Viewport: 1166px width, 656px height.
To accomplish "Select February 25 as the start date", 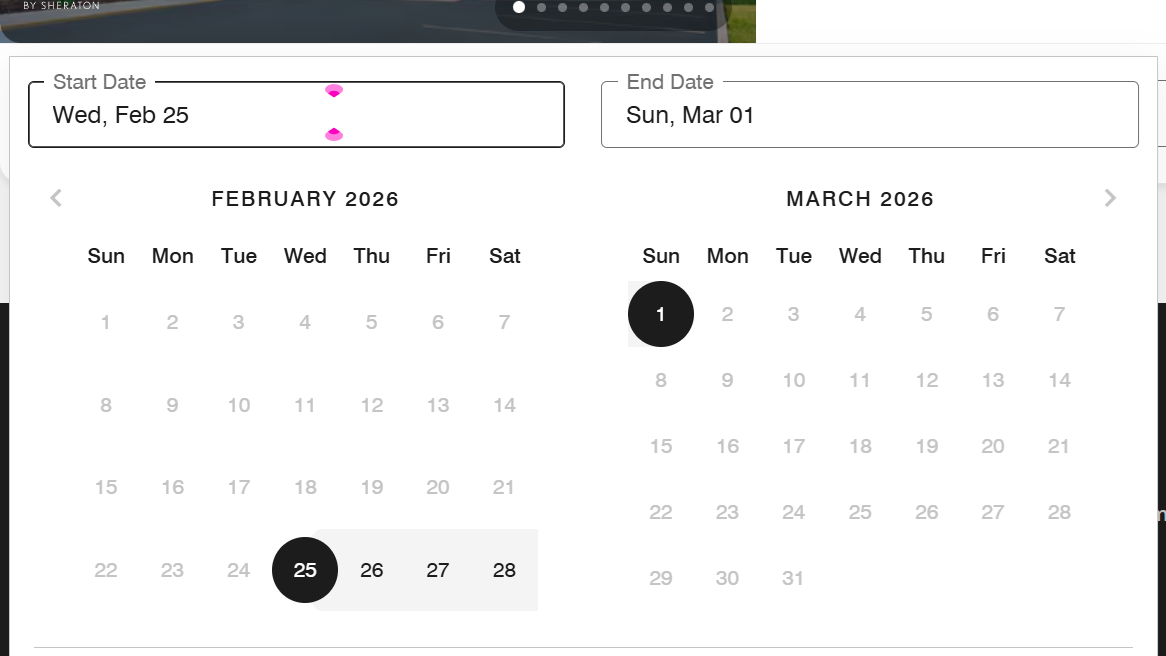I will click(x=305, y=570).
